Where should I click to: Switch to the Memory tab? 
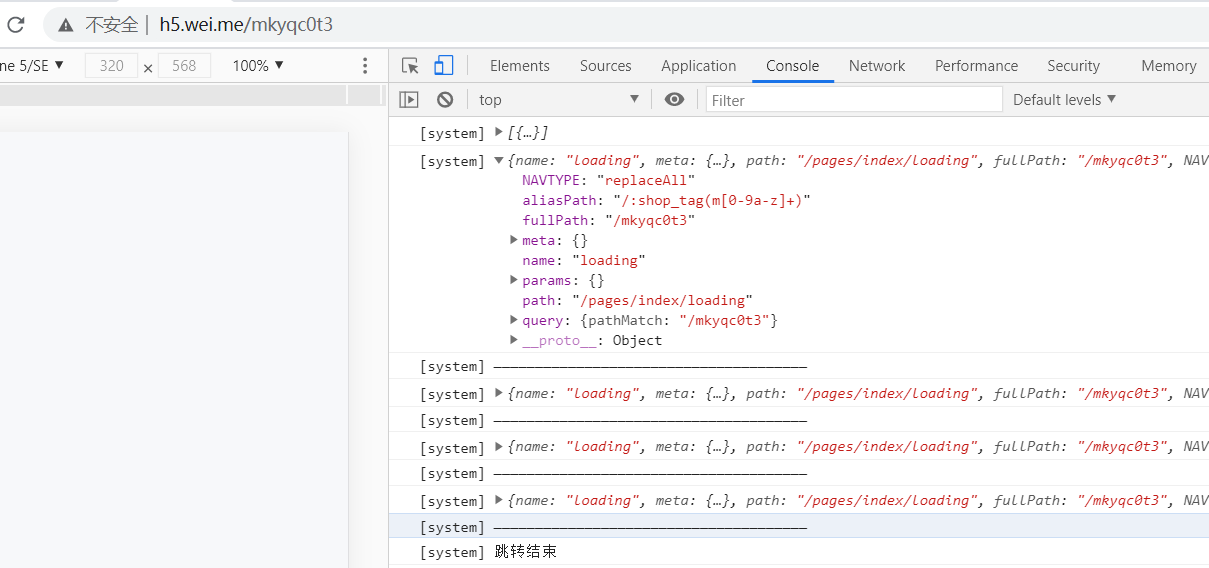click(1169, 66)
